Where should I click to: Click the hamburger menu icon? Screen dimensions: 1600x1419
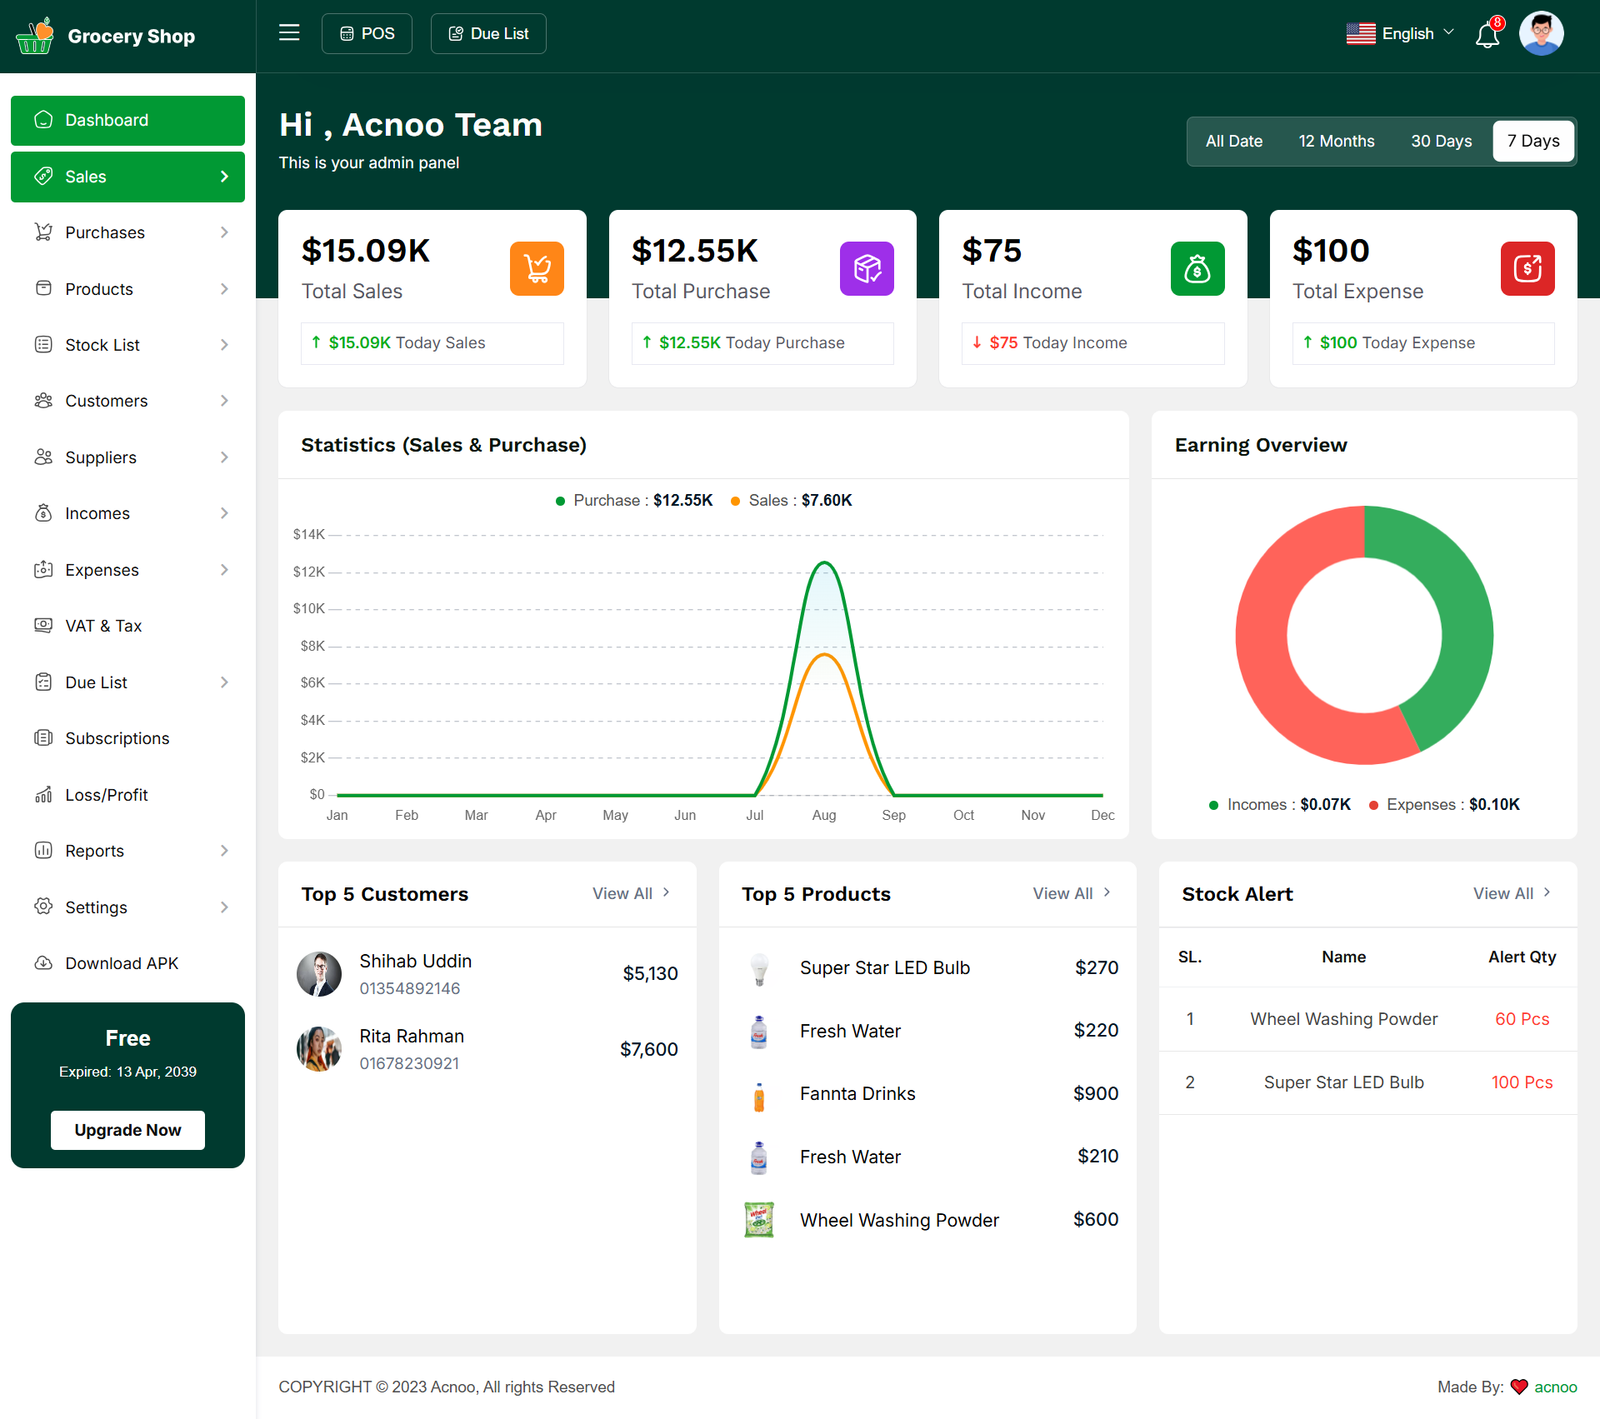point(289,33)
